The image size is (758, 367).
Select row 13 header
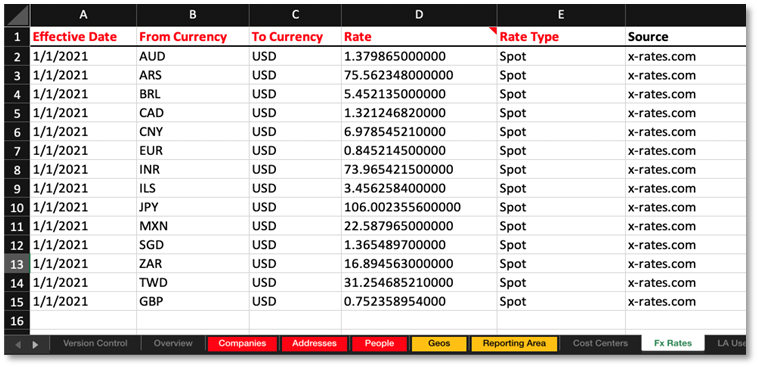tap(17, 264)
